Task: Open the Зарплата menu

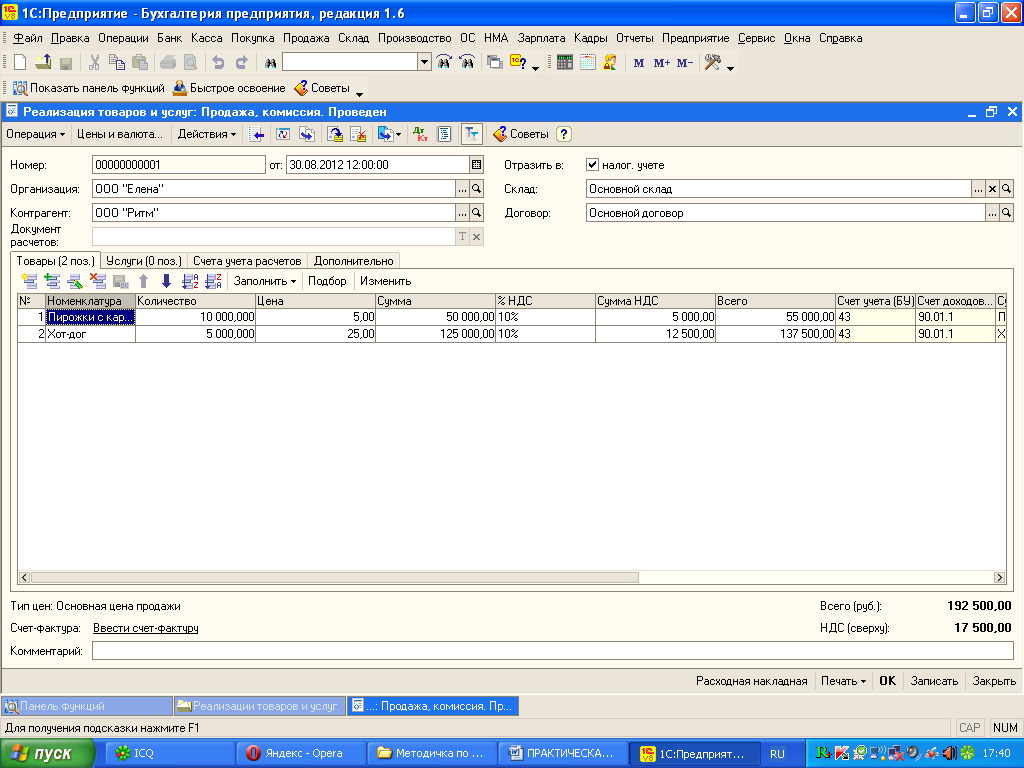Action: coord(541,38)
